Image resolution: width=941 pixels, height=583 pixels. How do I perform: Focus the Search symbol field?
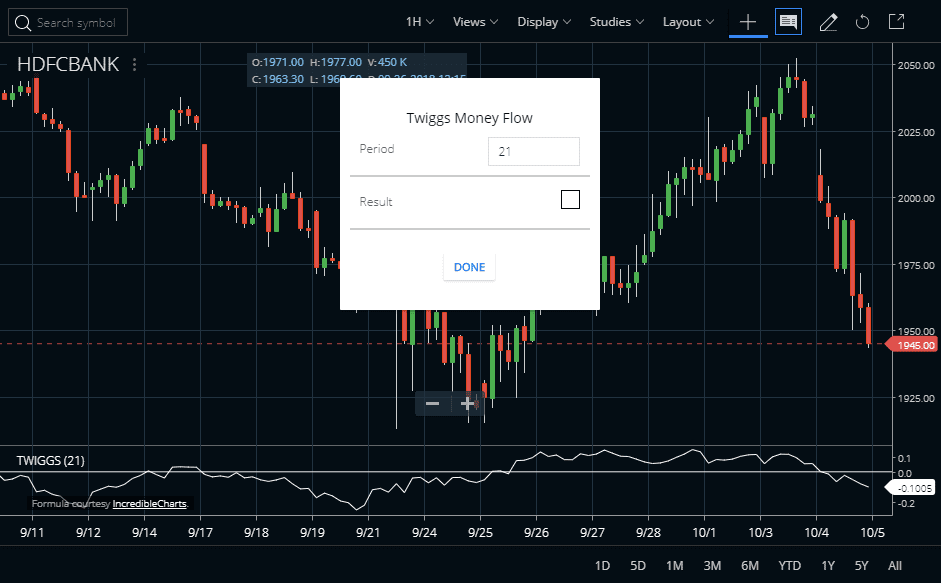68,23
